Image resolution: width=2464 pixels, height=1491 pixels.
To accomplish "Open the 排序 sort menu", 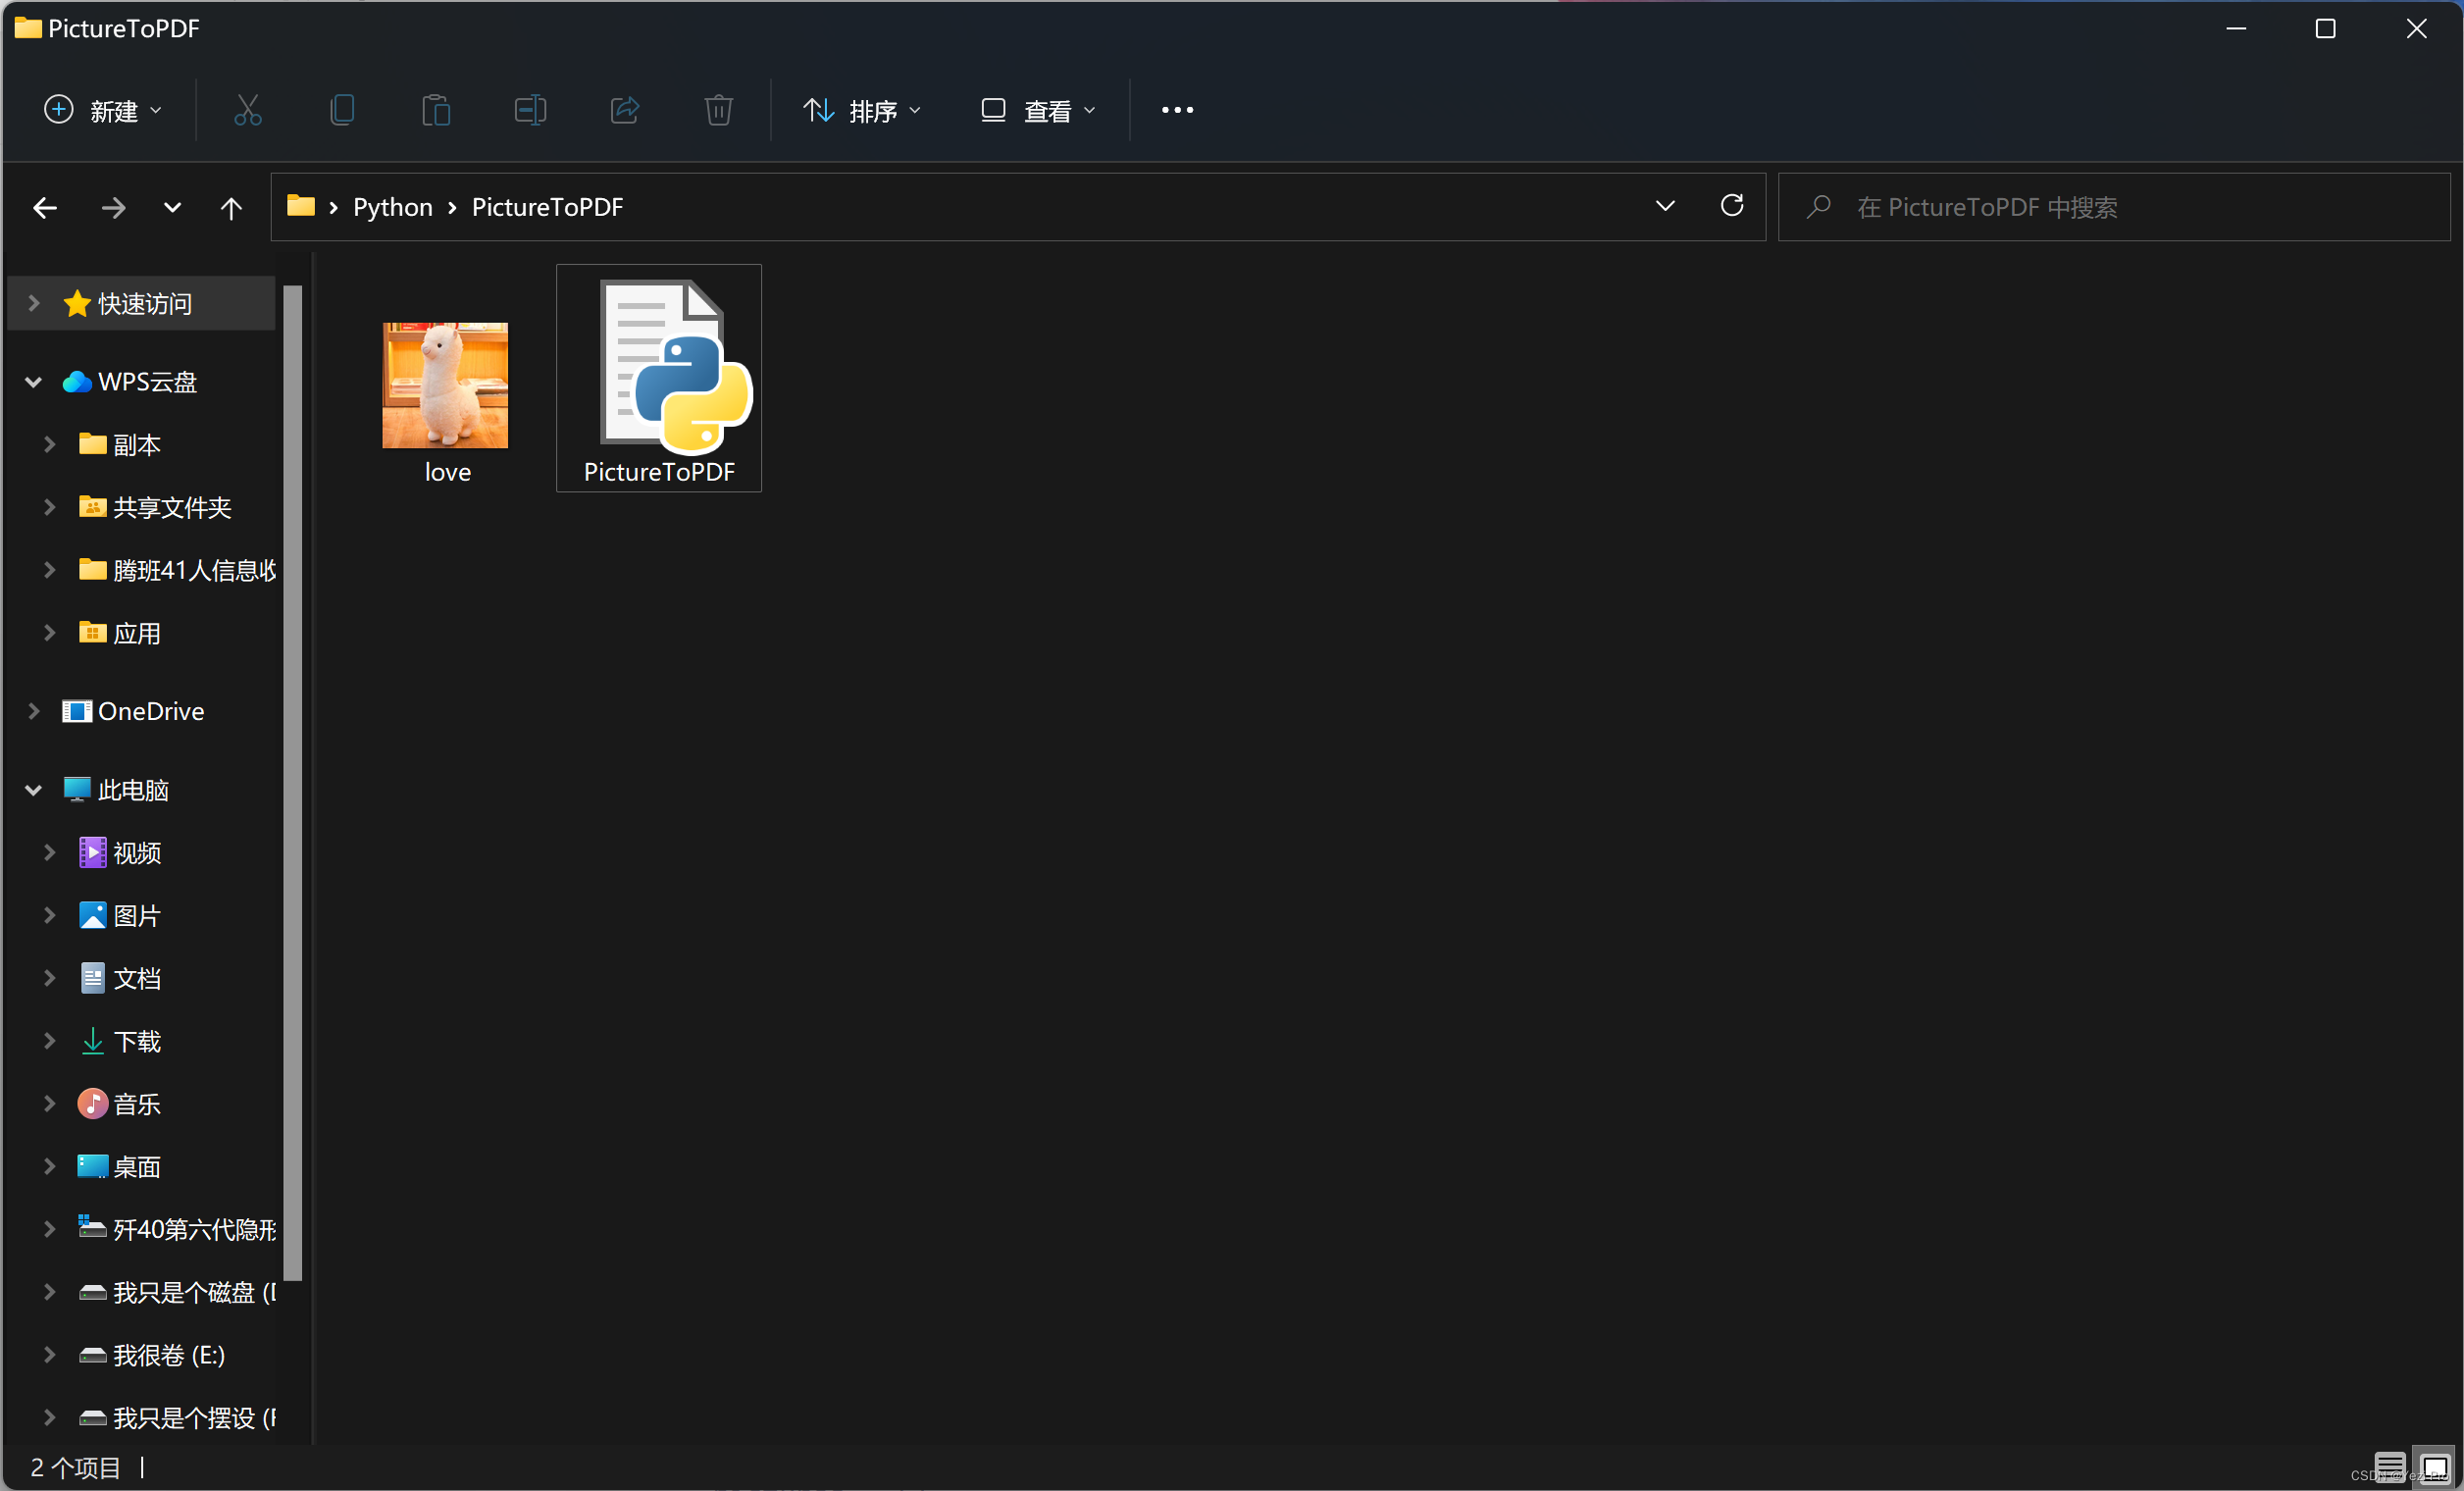I will tap(862, 110).
